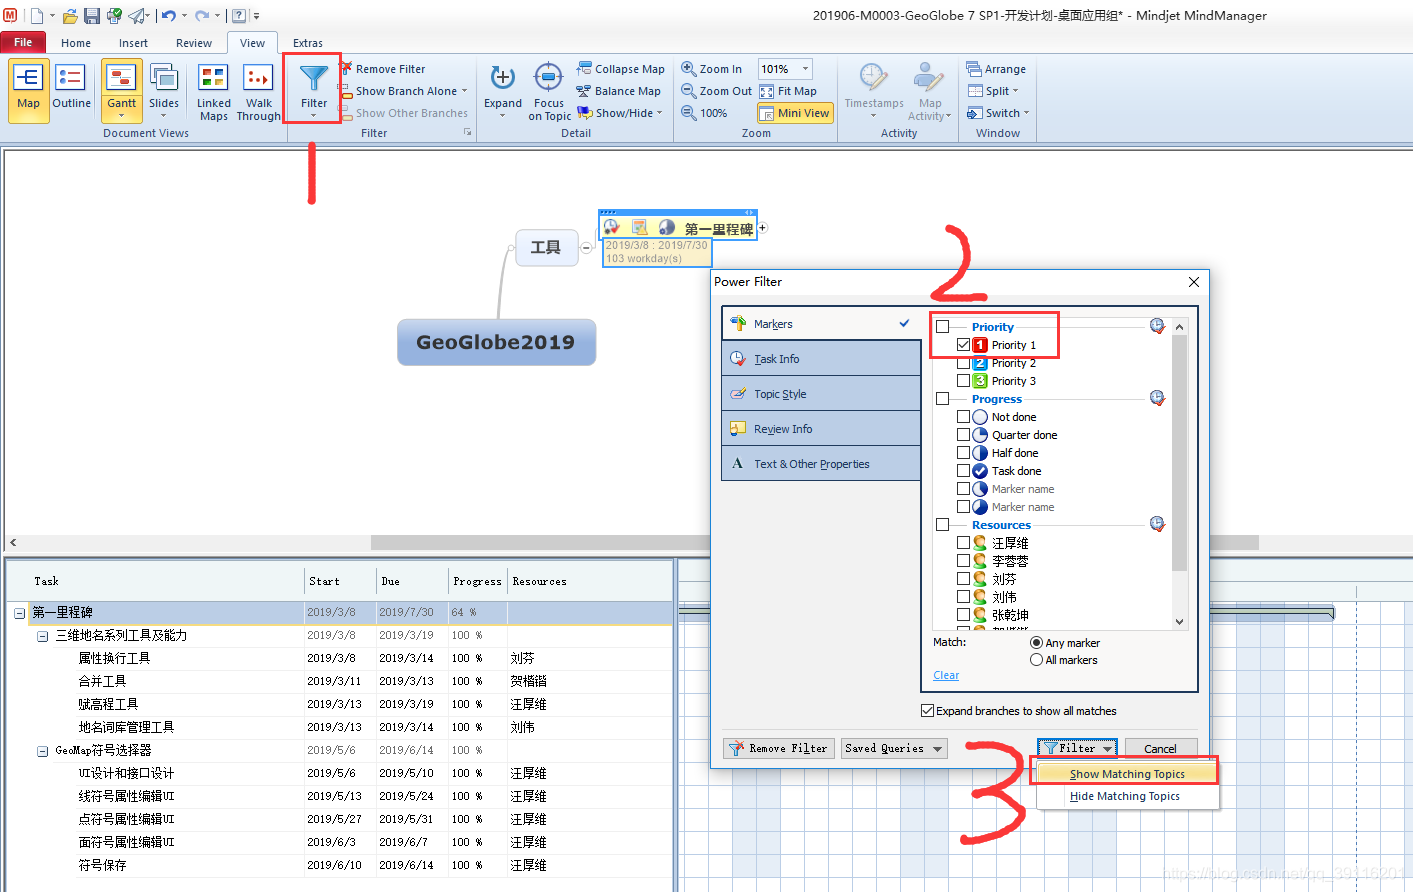1413x892 pixels.
Task: Open the Task Info filter category
Action: pyautogui.click(x=821, y=358)
